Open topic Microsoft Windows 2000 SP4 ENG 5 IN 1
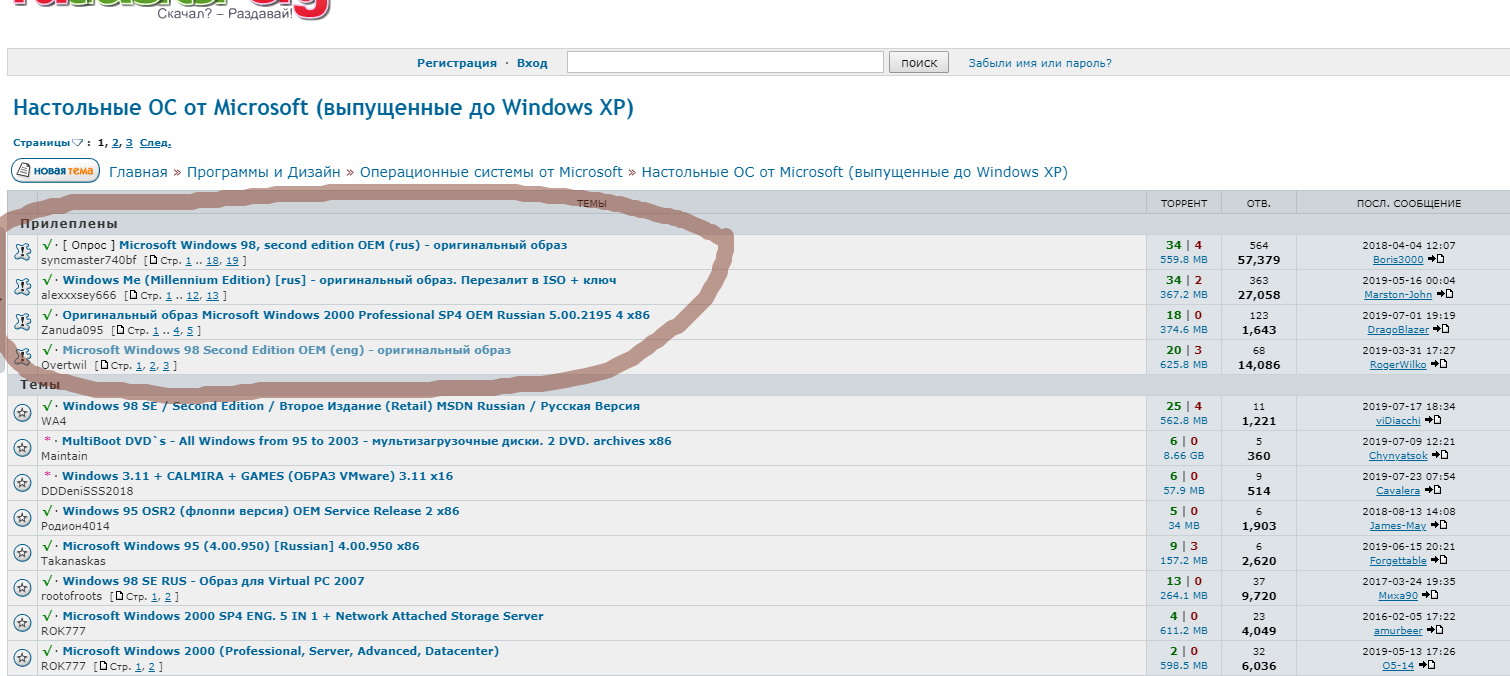This screenshot has width=1510, height=676. (303, 616)
